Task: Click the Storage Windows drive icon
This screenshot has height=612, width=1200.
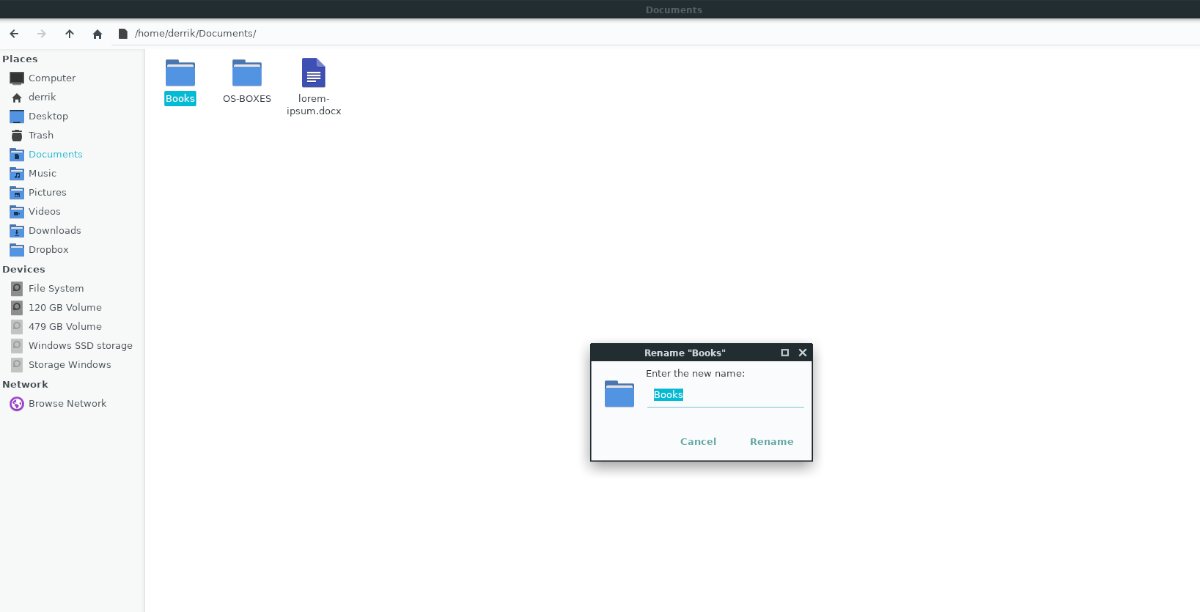Action: pos(16,364)
